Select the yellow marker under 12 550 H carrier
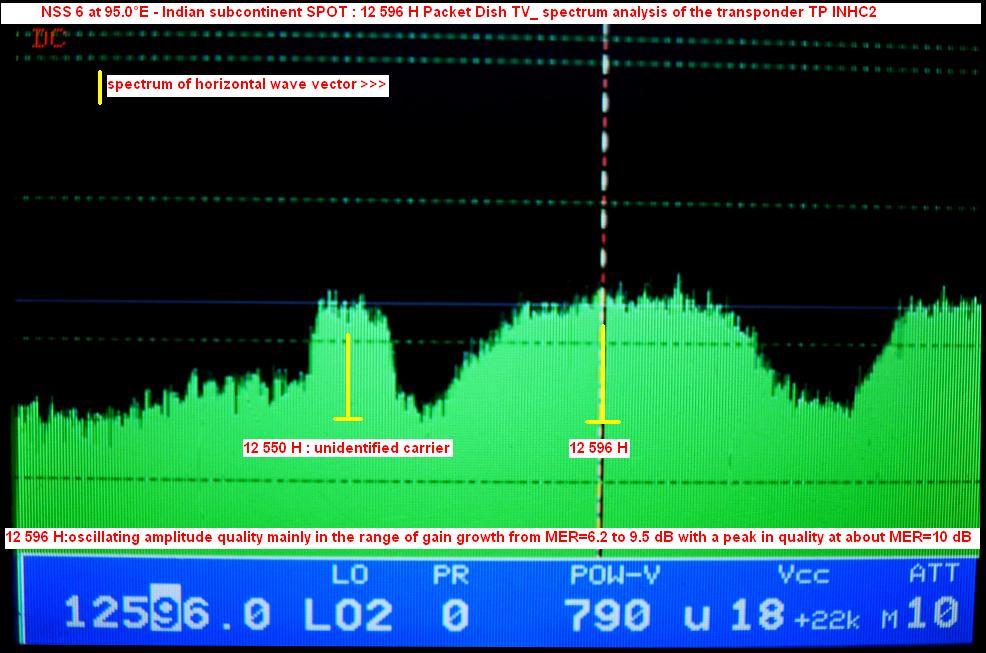986x653 pixels. 348,376
